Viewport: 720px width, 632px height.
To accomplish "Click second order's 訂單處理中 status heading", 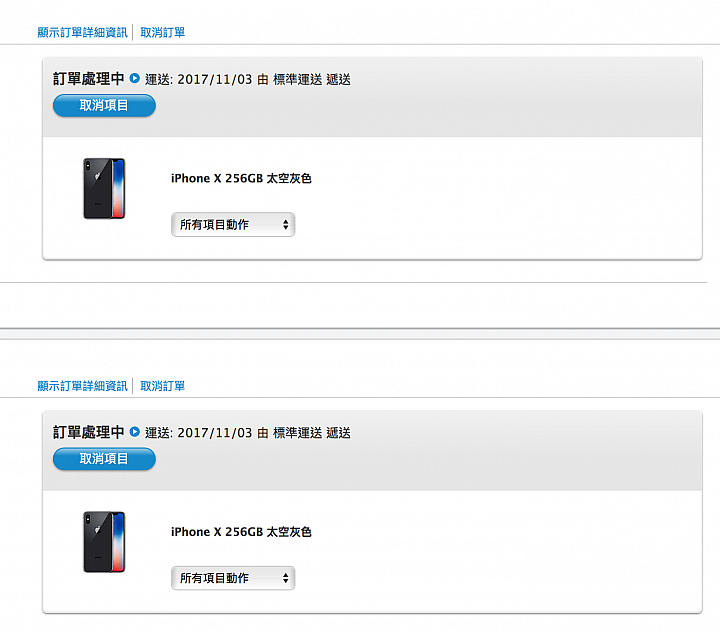I will pyautogui.click(x=89, y=432).
